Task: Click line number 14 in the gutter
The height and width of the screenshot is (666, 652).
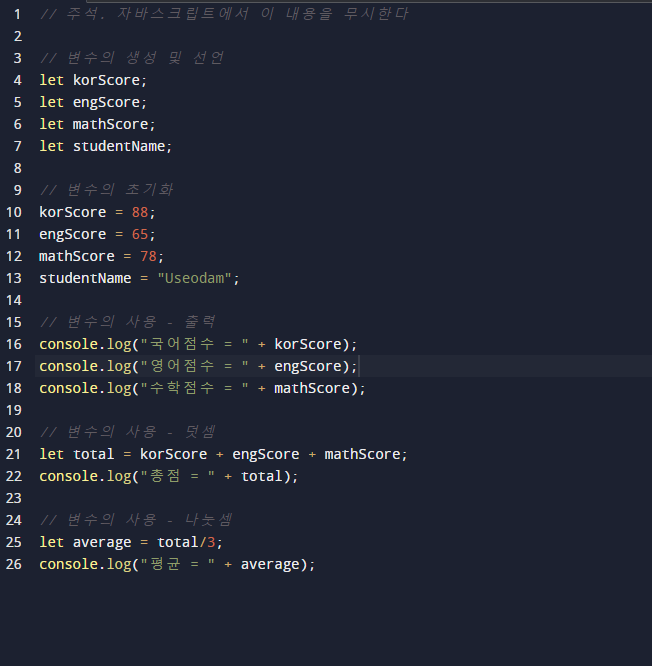Action: (14, 300)
